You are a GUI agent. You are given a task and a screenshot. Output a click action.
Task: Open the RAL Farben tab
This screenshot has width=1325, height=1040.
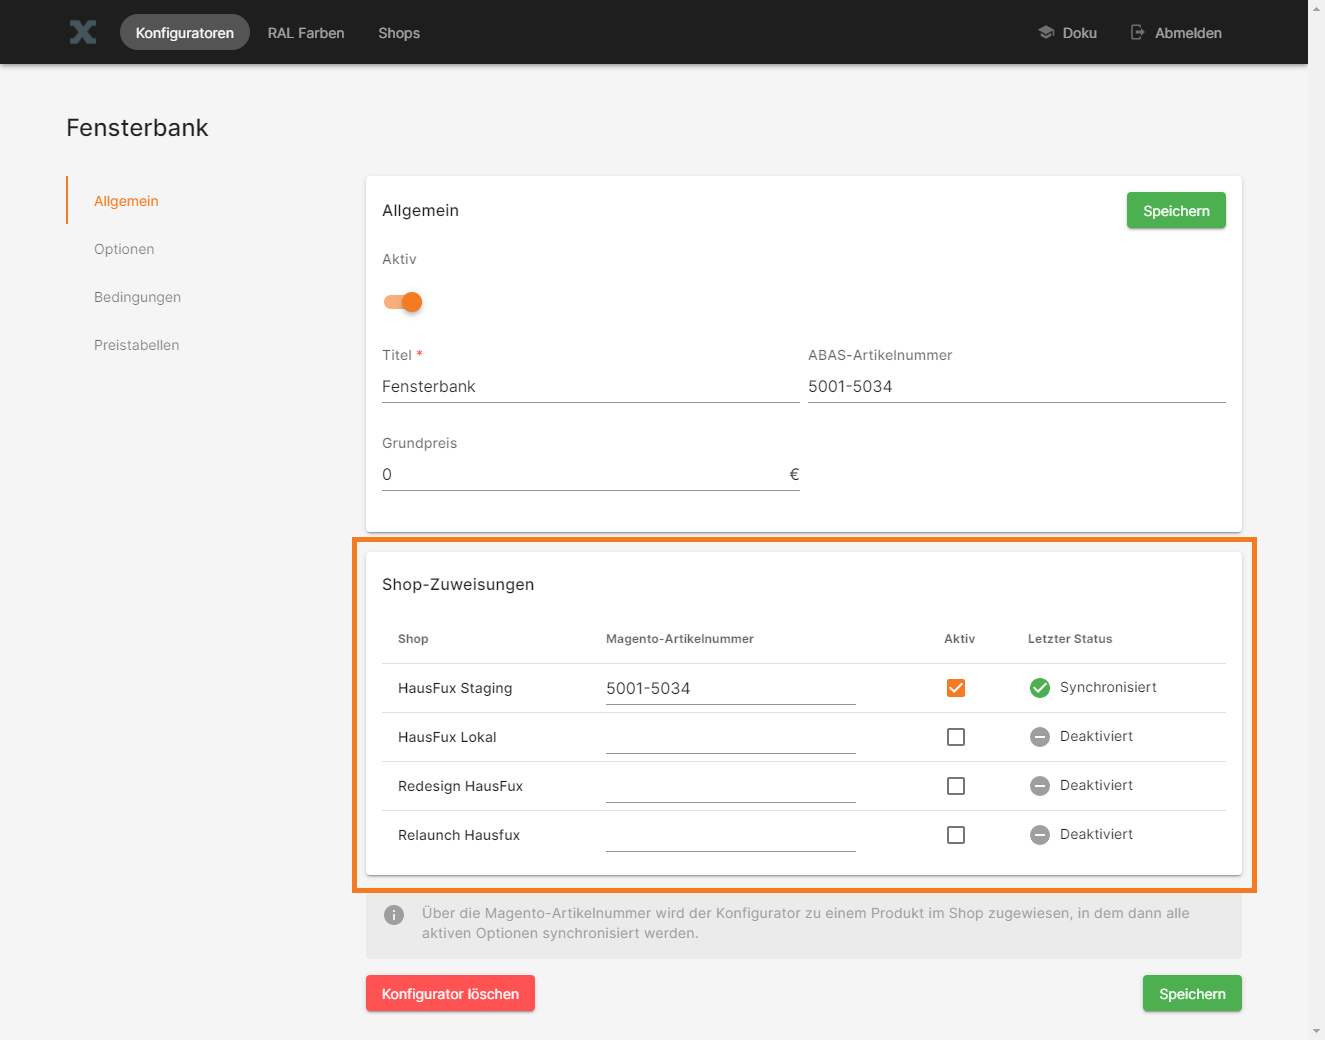click(x=306, y=33)
